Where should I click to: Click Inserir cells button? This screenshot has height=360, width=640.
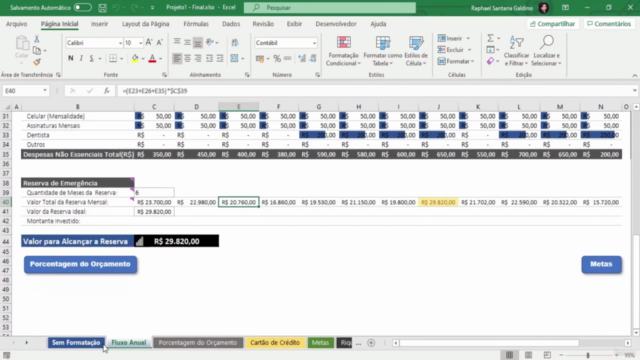(450, 38)
